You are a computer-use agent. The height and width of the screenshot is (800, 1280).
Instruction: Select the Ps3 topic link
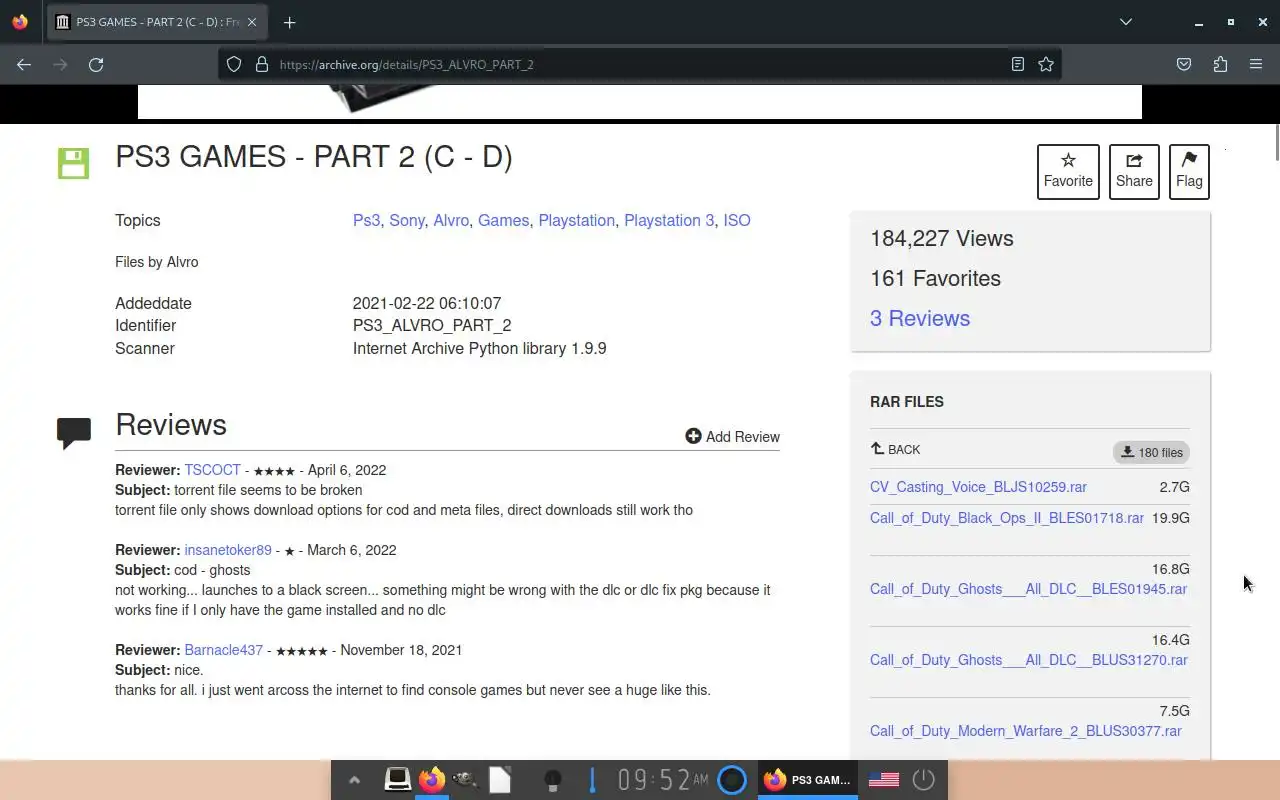[x=366, y=220]
